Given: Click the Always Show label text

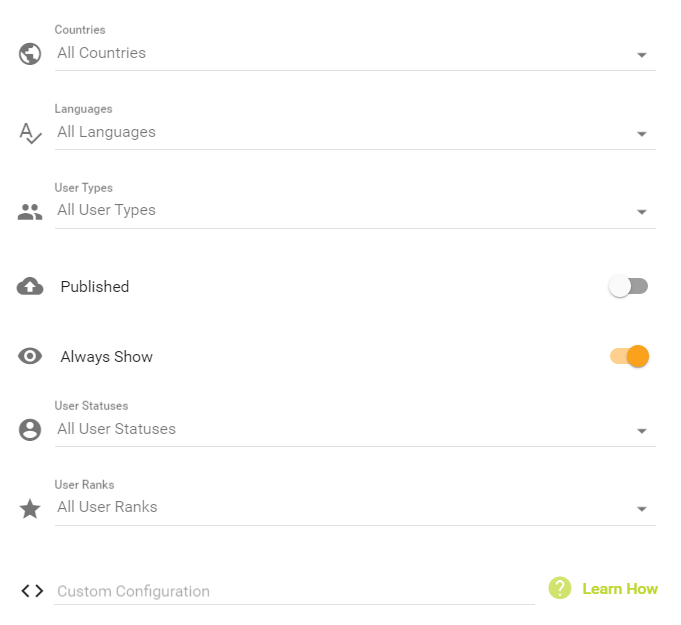Looking at the screenshot, I should pyautogui.click(x=107, y=357).
